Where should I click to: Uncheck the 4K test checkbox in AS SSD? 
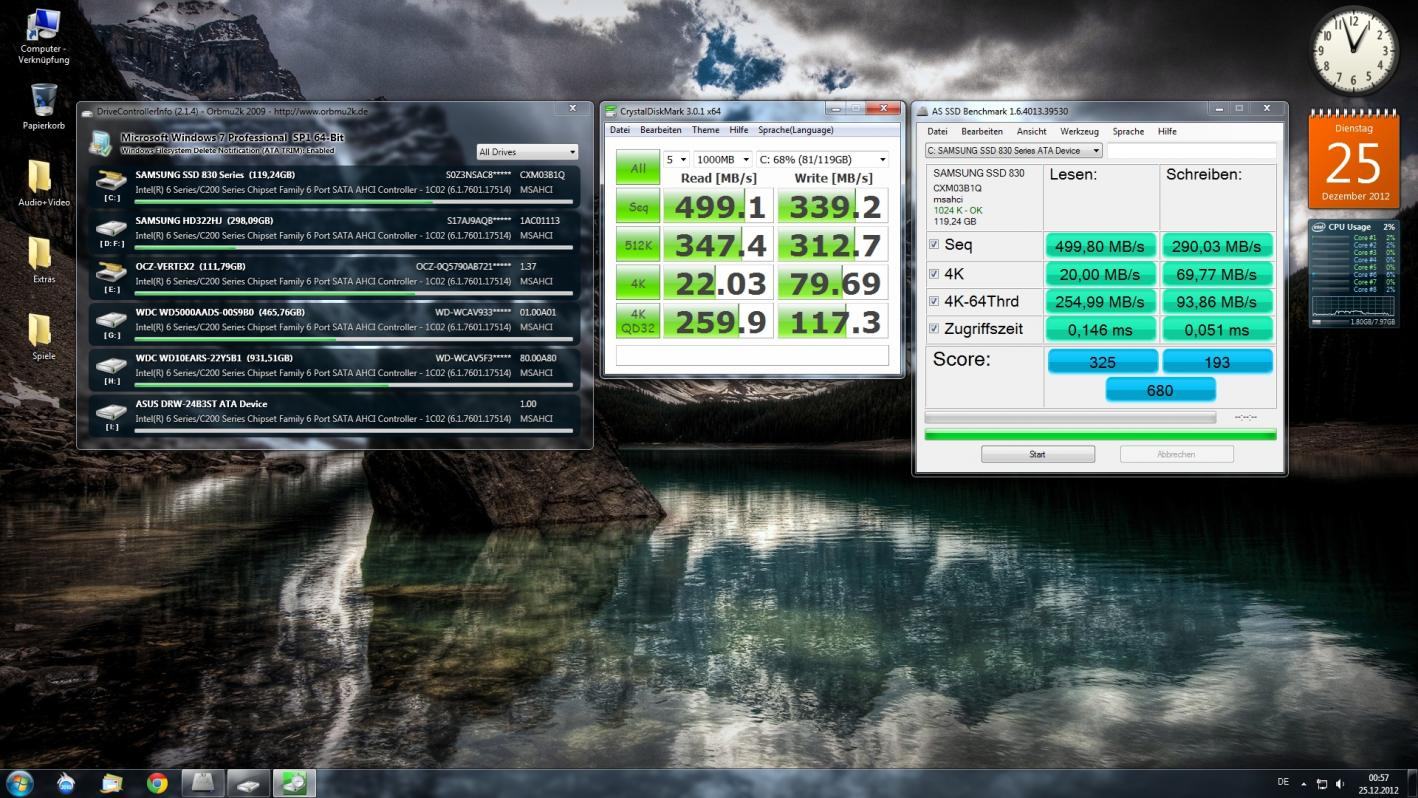(x=935, y=273)
